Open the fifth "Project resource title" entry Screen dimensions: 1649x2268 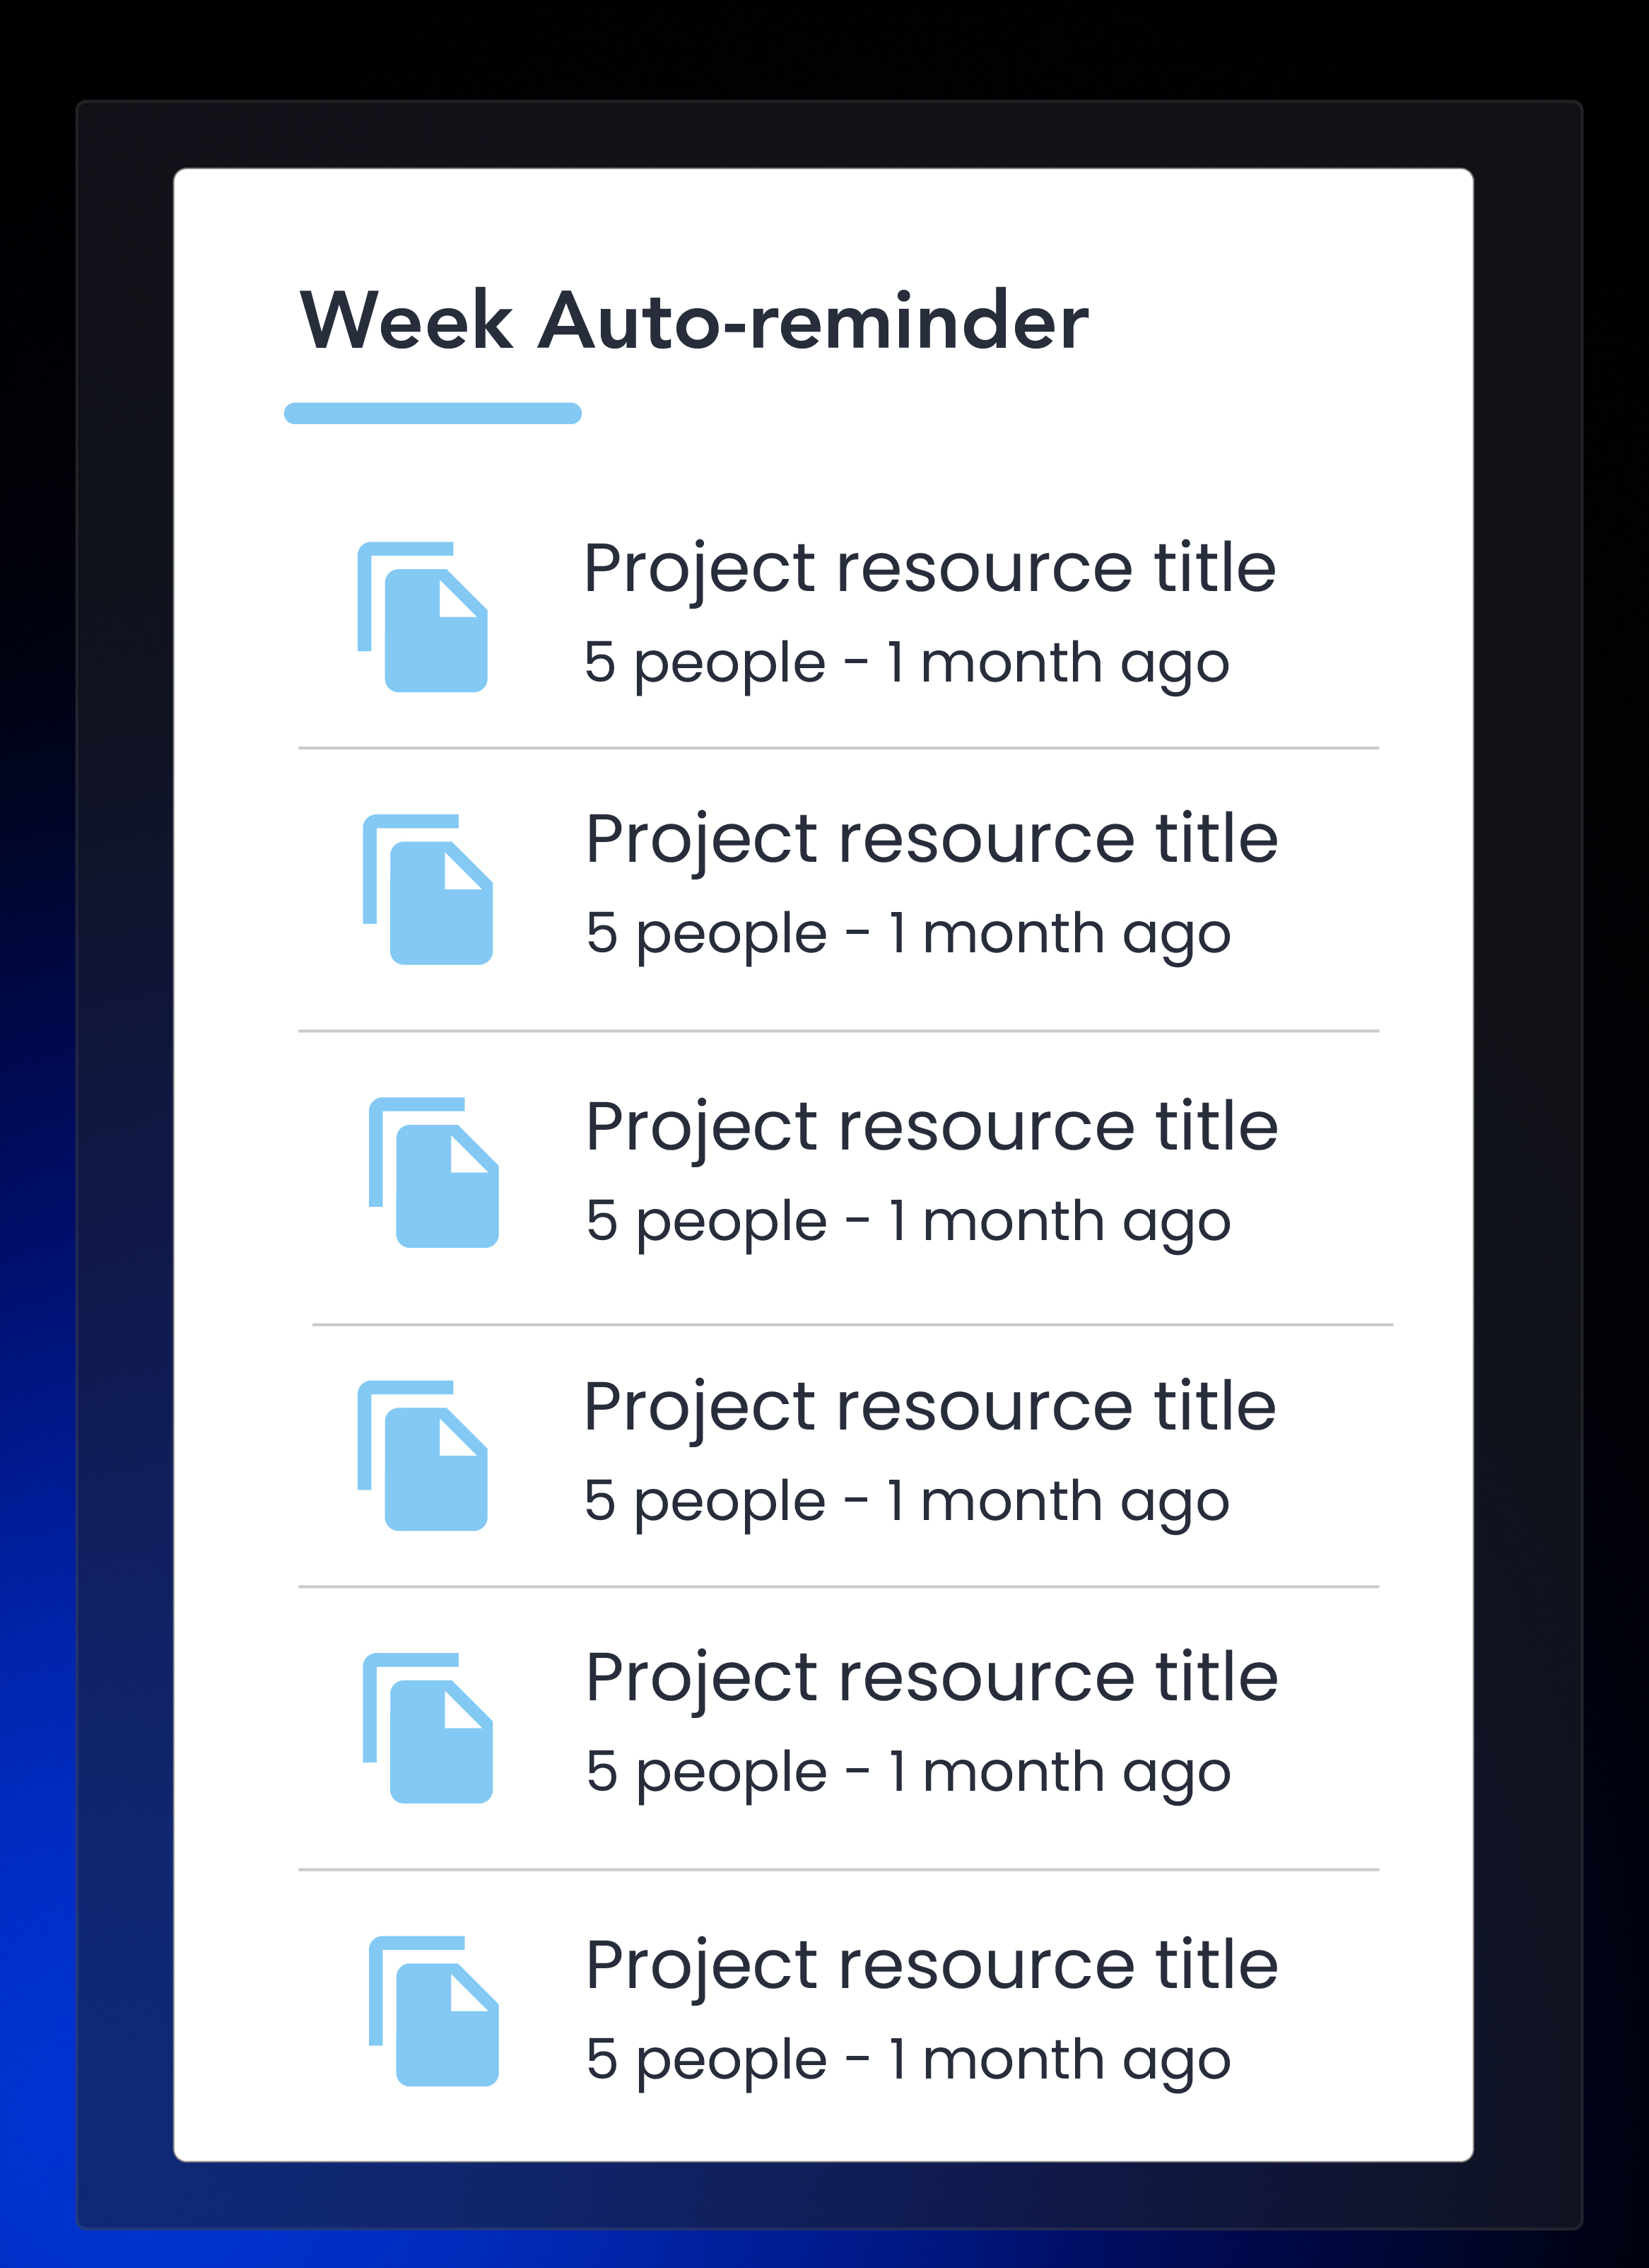coord(931,1677)
